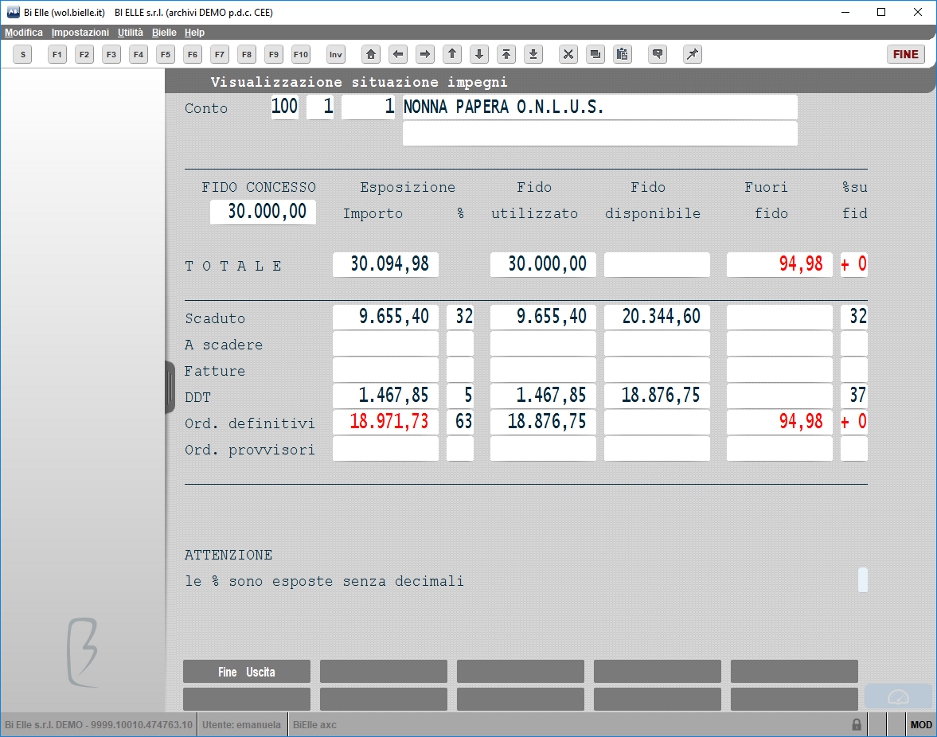Click the Home house icon
The width and height of the screenshot is (937, 737).
click(371, 54)
